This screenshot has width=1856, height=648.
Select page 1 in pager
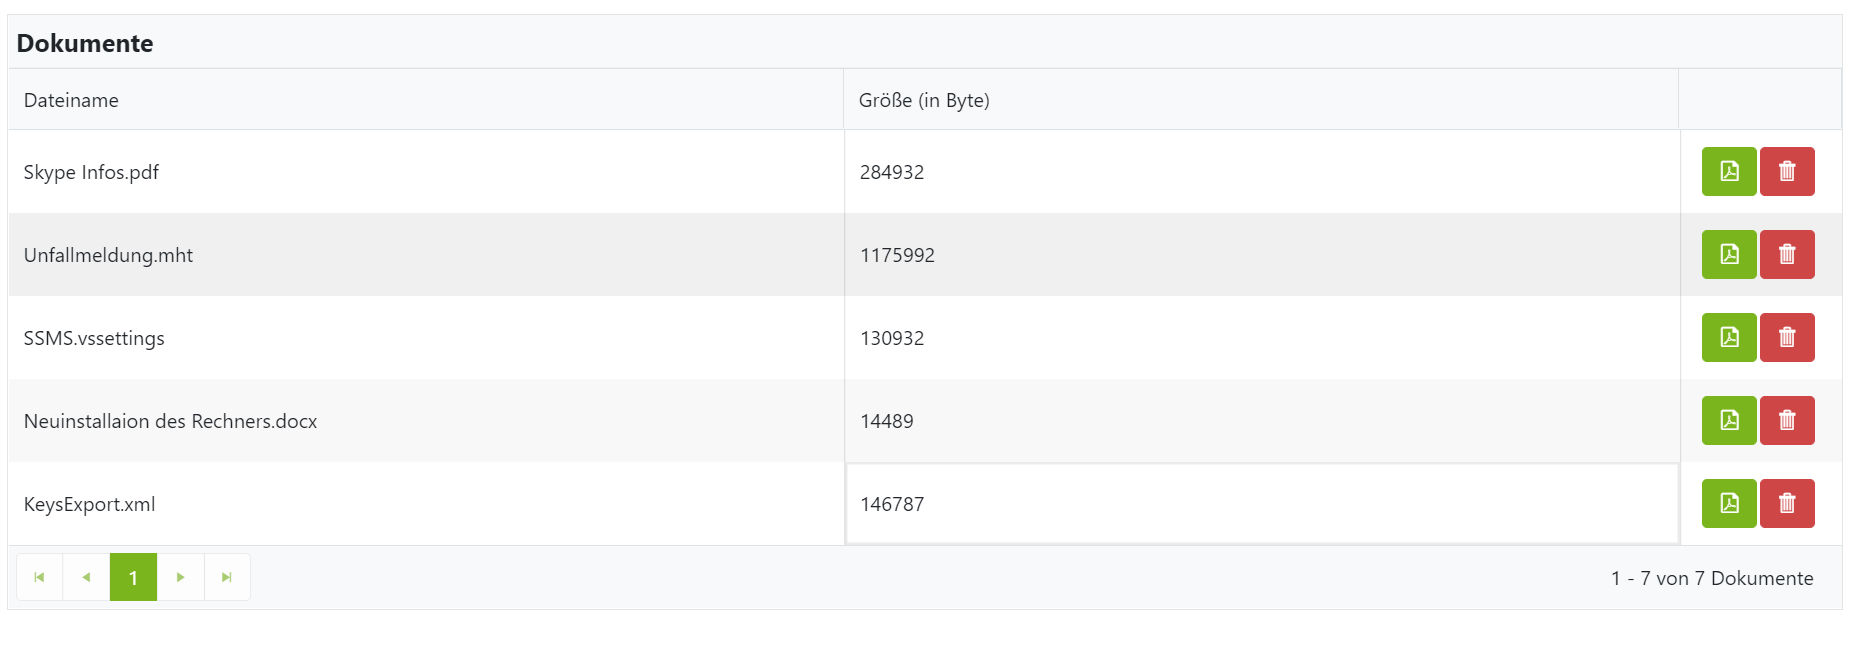(133, 577)
